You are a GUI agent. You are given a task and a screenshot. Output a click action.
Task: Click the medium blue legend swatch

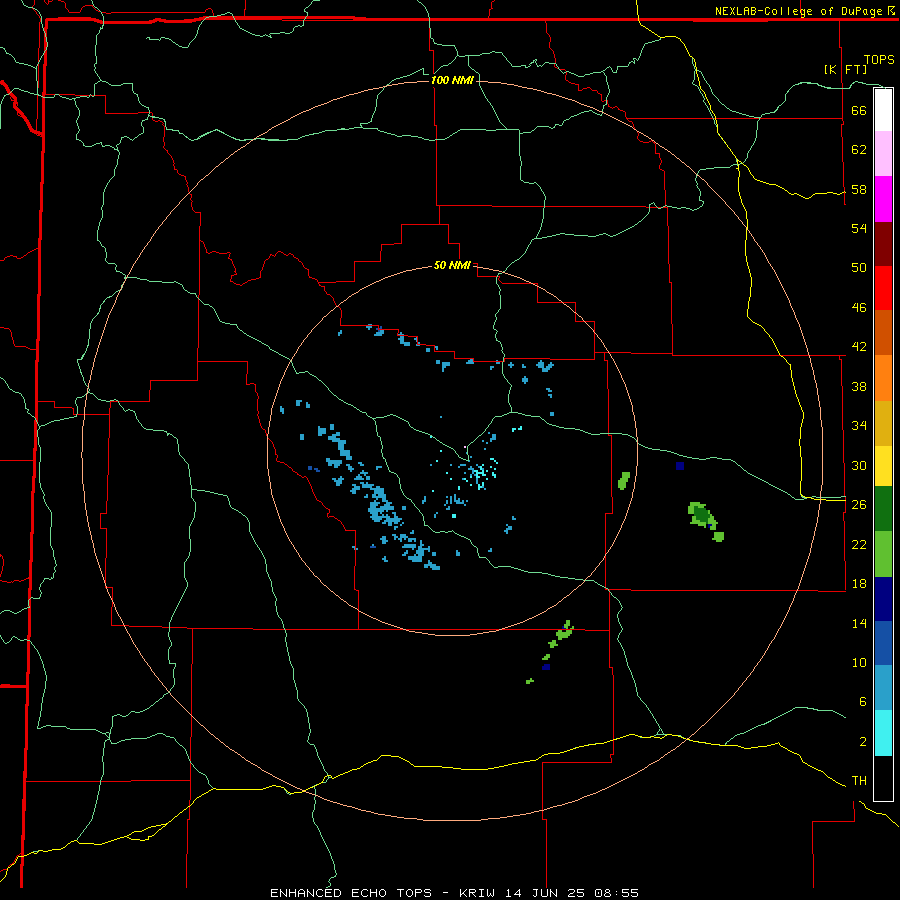pyautogui.click(x=883, y=643)
